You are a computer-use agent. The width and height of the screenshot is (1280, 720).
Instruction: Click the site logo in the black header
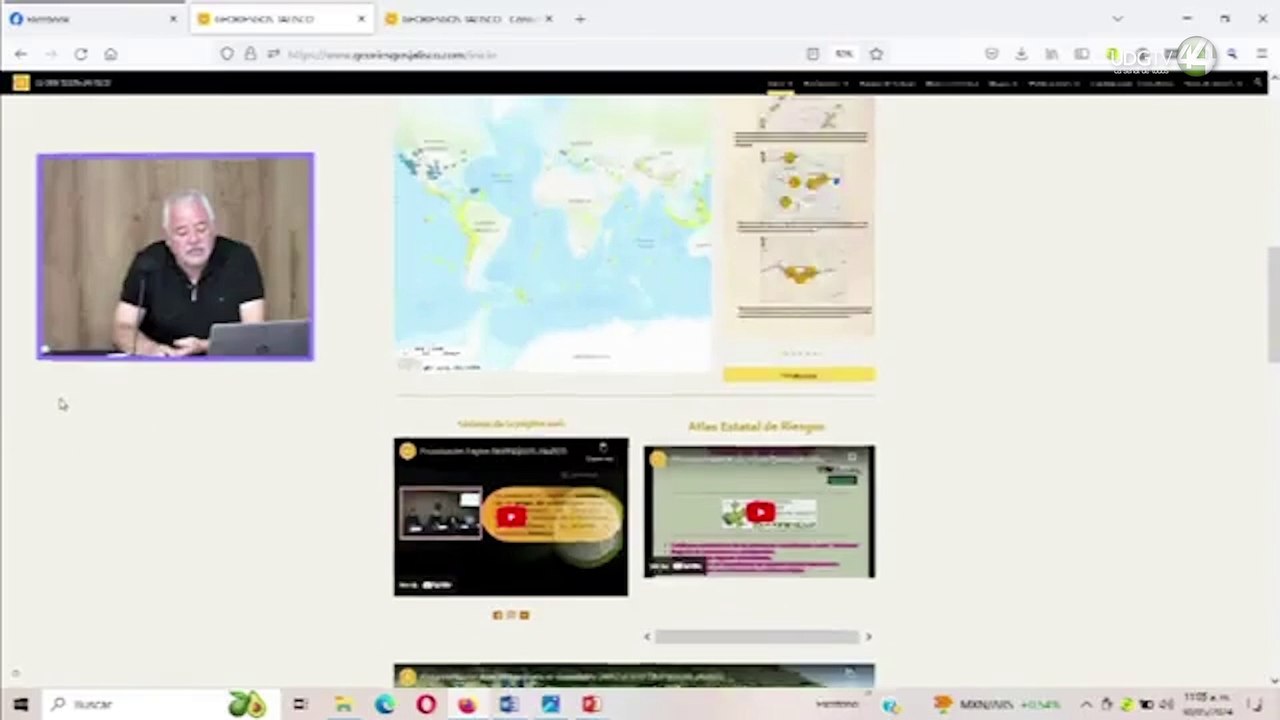(21, 83)
